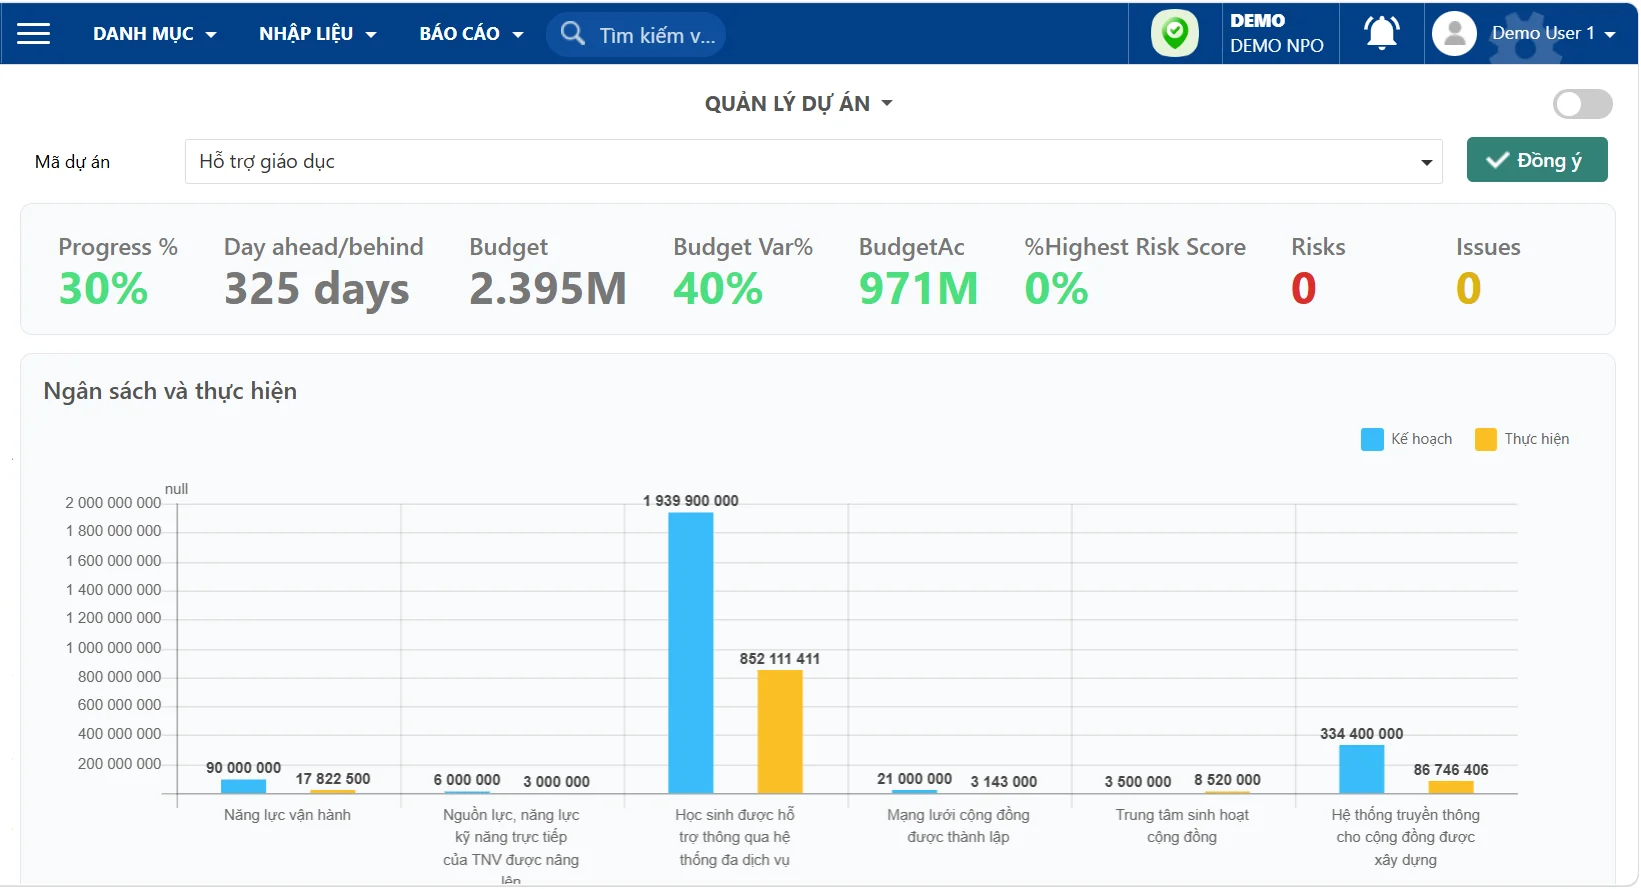Click the 86 746 406 actual bar
This screenshot has width=1641, height=889.
[x=1451, y=788]
